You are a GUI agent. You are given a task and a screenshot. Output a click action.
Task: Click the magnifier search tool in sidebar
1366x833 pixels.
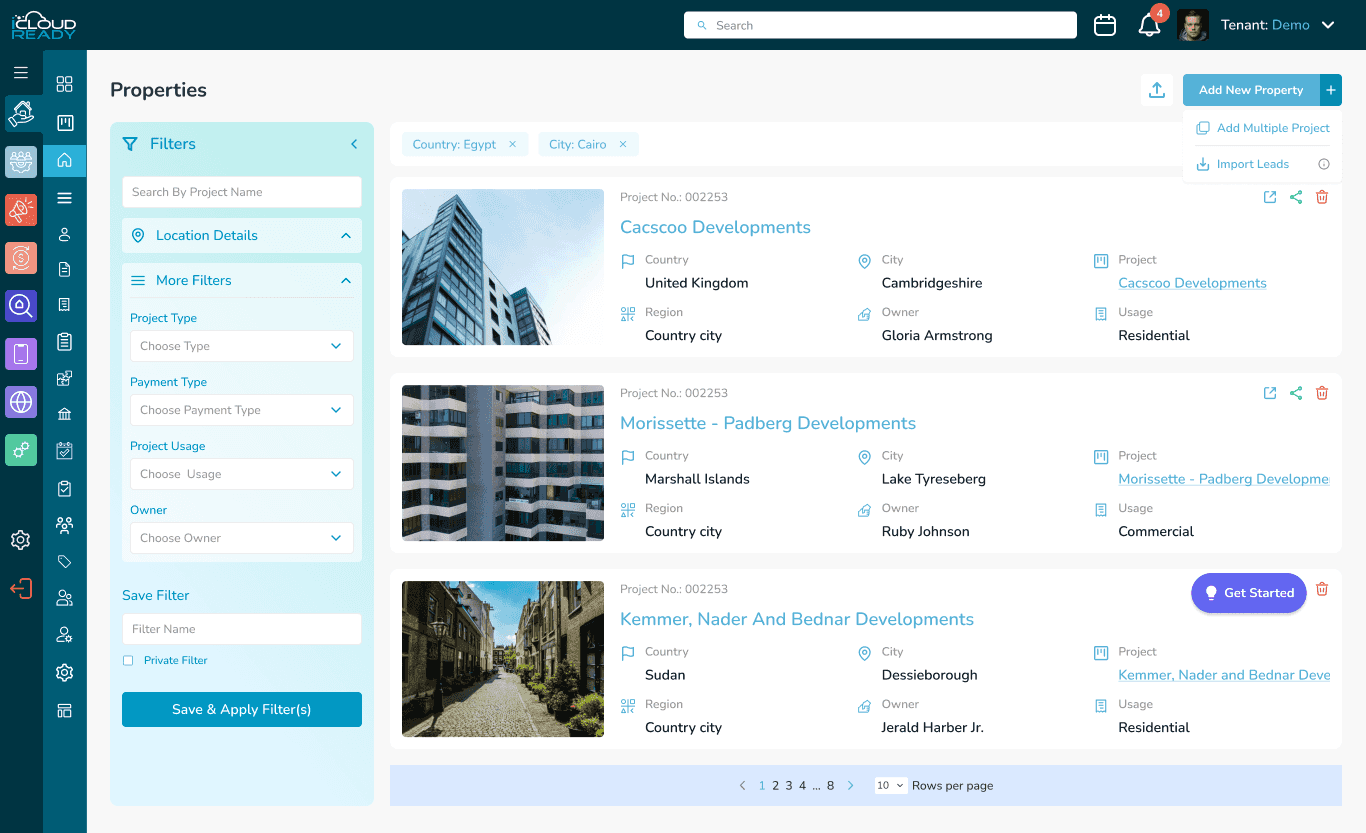pyautogui.click(x=20, y=306)
